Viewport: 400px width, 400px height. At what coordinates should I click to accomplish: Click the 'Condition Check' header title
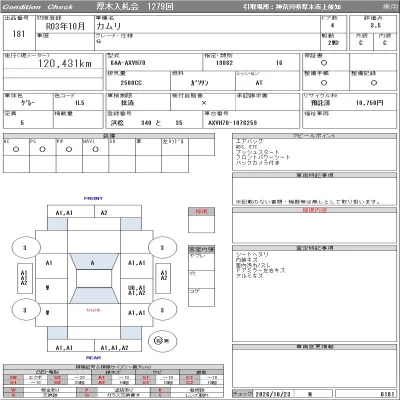[x=37, y=7]
